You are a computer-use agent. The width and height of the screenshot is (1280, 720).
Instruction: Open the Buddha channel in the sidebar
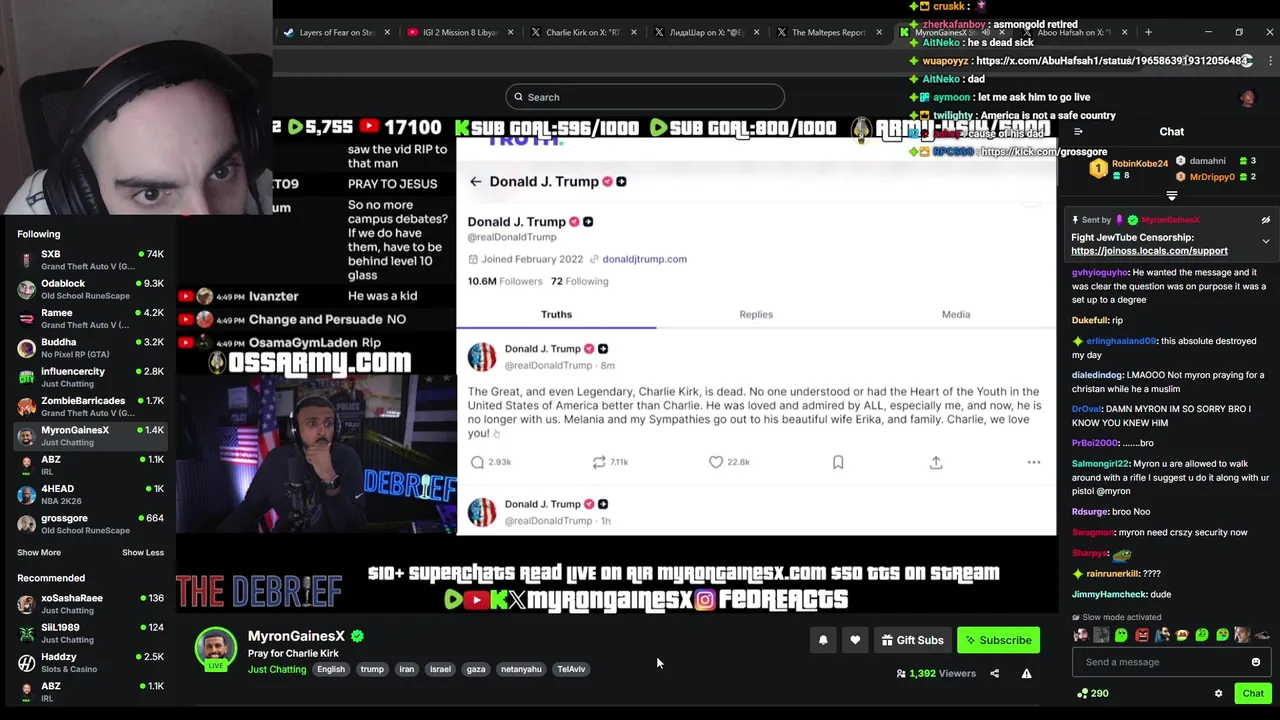pyautogui.click(x=90, y=348)
